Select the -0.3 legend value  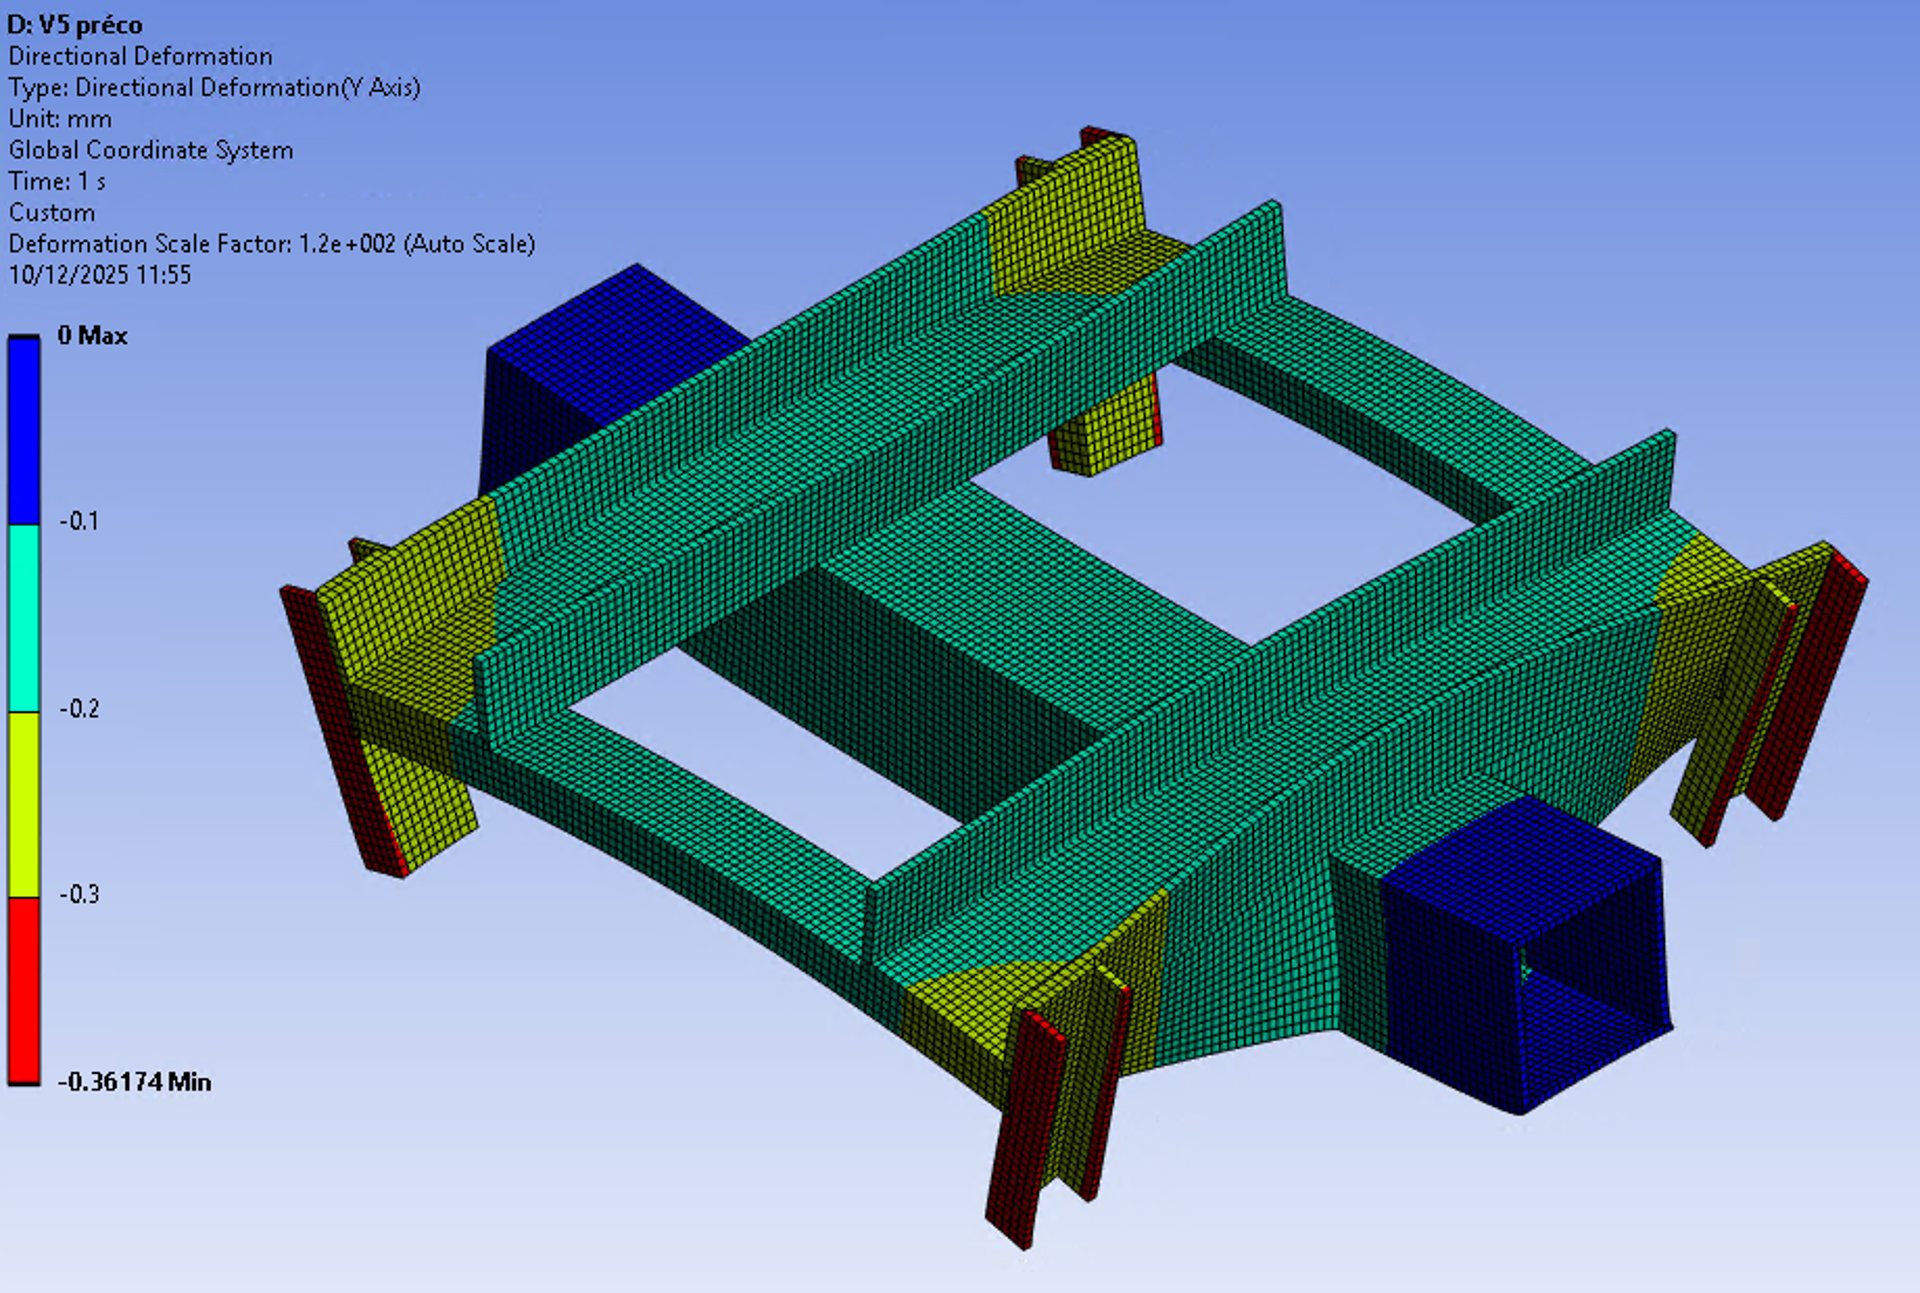coord(79,894)
